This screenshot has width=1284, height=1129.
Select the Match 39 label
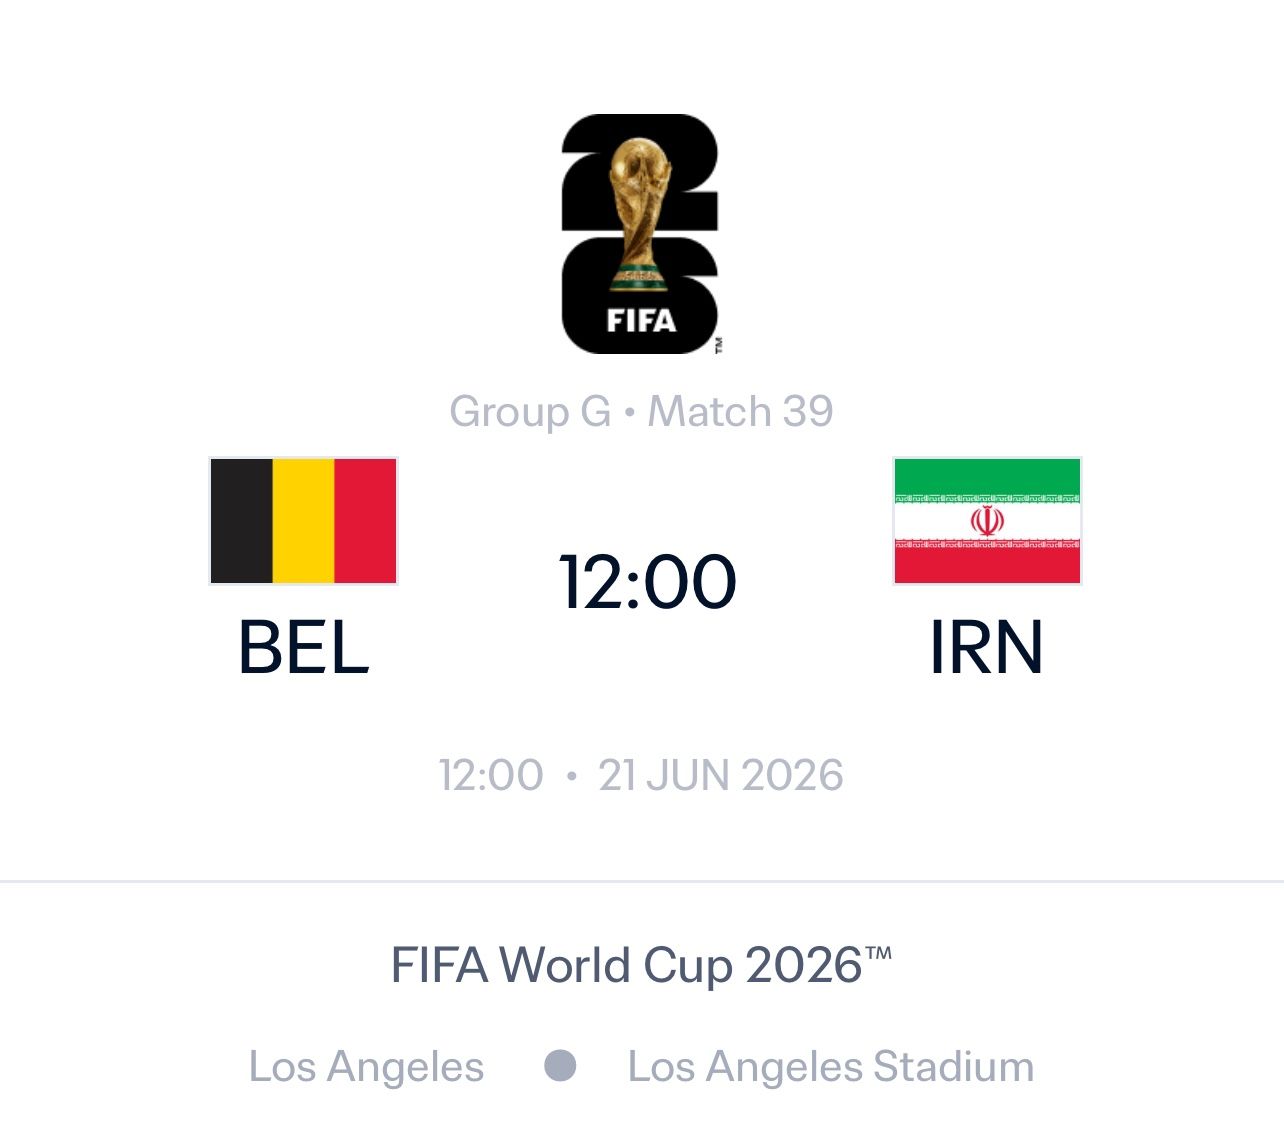tap(740, 412)
